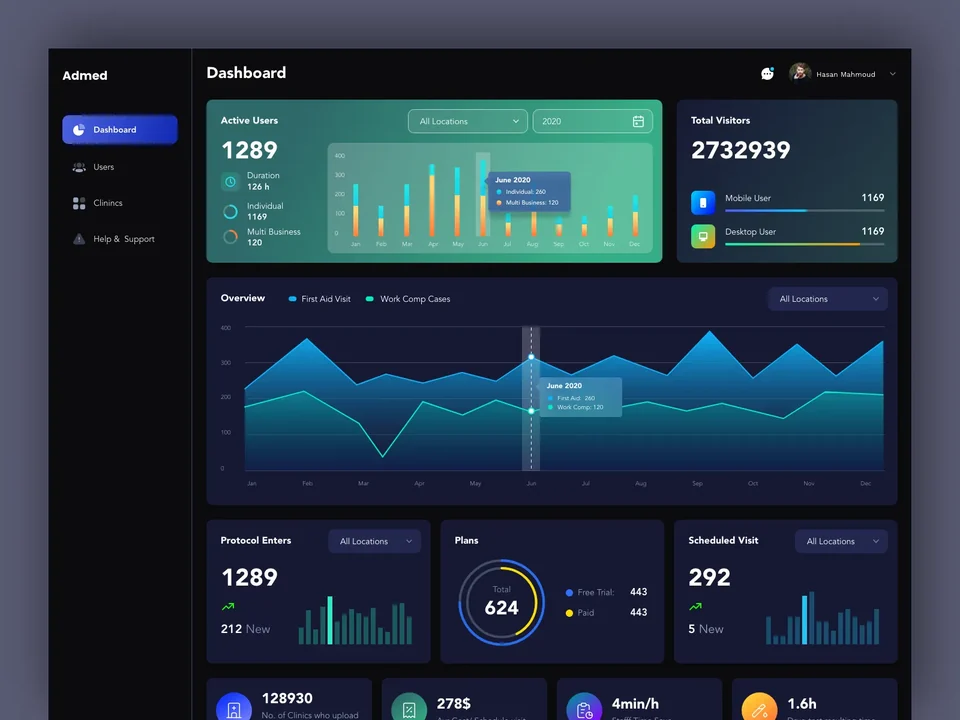Open Scheduled Visit All Locations dropdown
960x720 pixels.
click(x=841, y=541)
